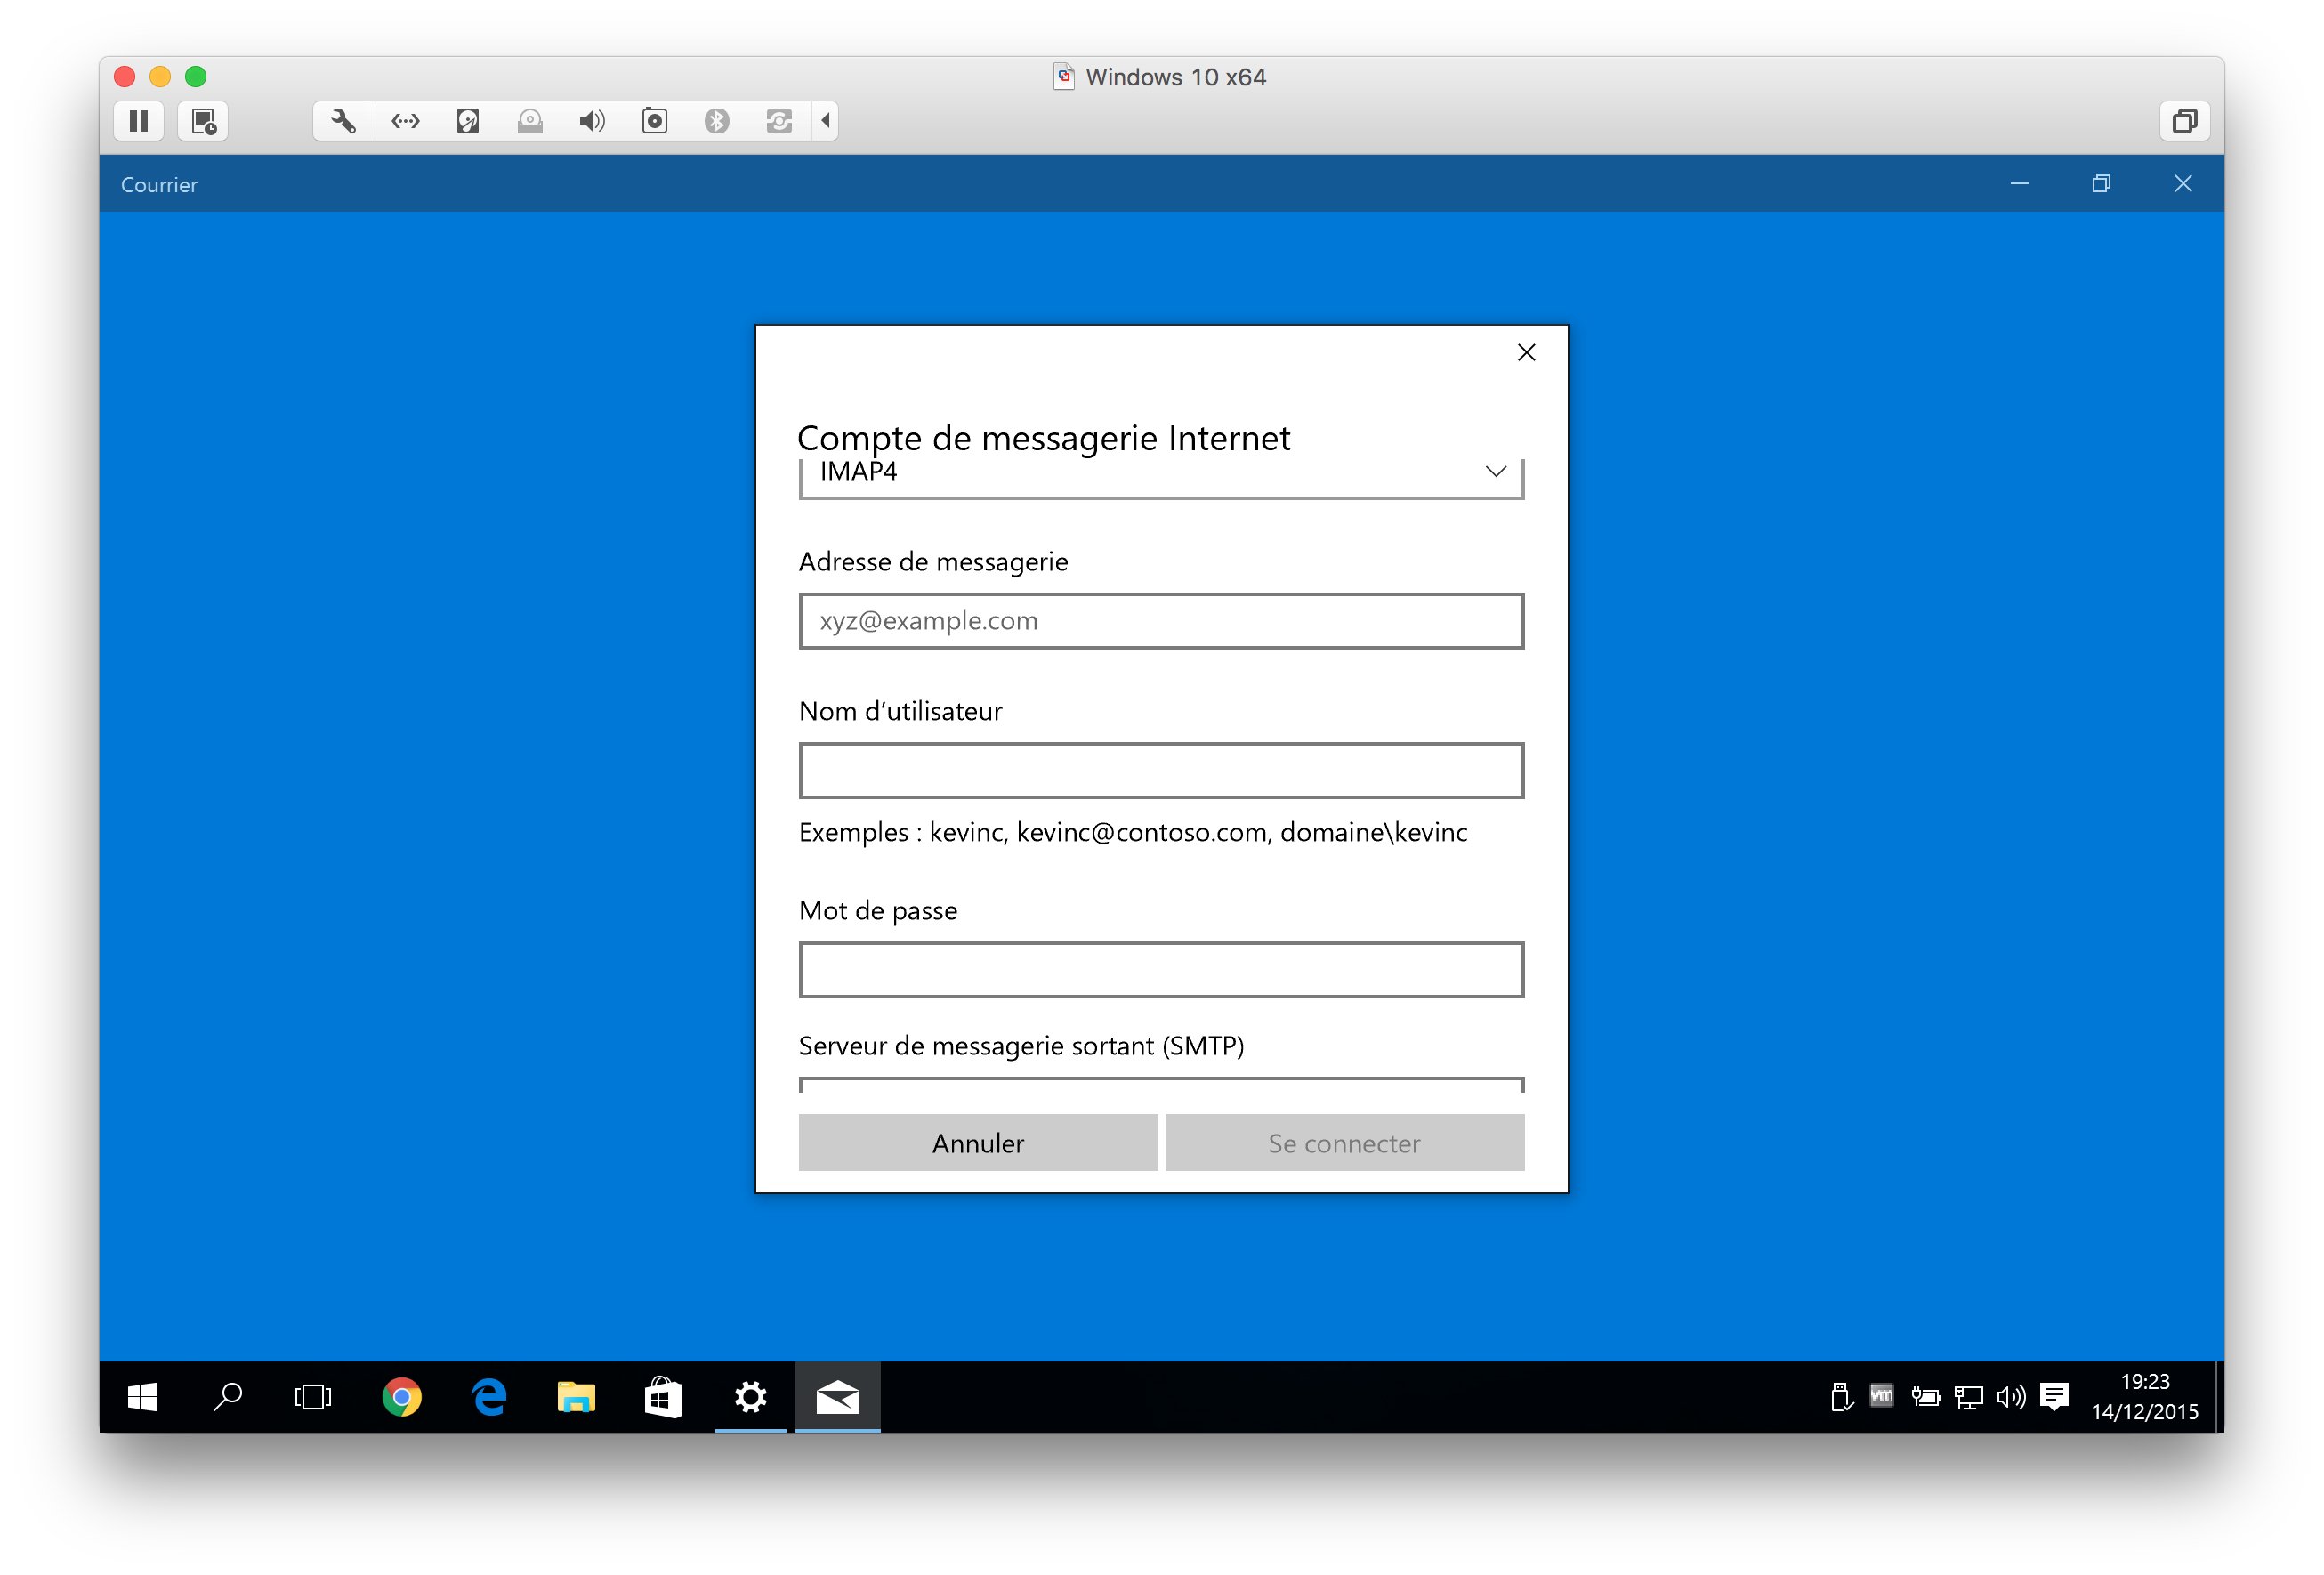Click the VMware Tools tray icon
Viewport: 2324px width, 1575px height.
(x=1882, y=1395)
